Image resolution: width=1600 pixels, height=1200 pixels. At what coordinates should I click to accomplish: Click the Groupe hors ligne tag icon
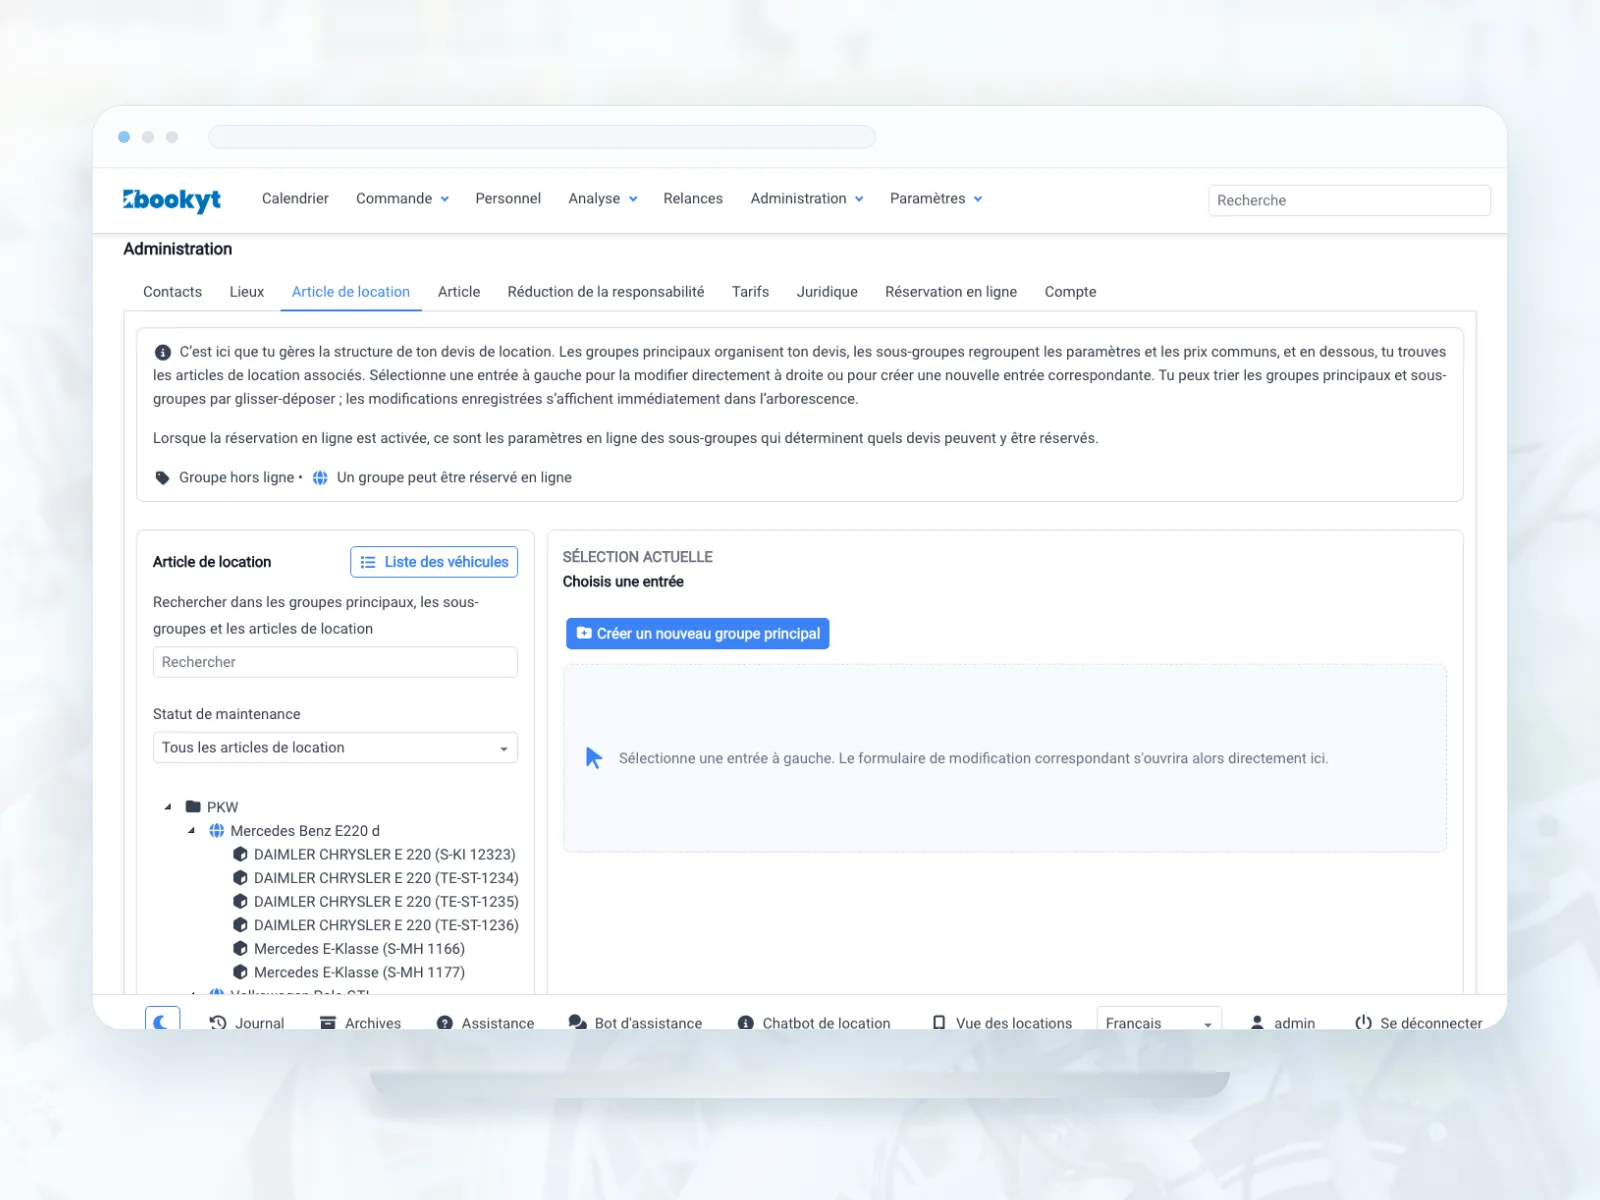tap(162, 478)
